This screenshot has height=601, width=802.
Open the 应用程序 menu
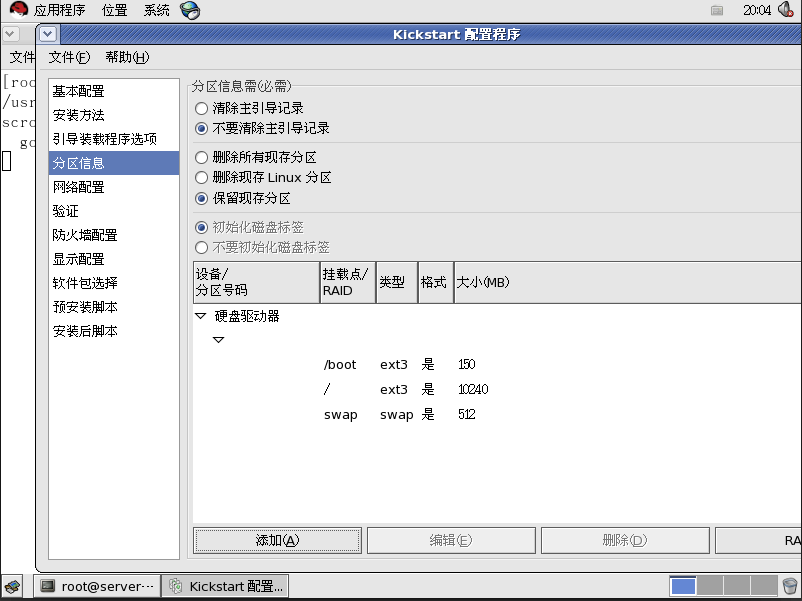point(60,10)
